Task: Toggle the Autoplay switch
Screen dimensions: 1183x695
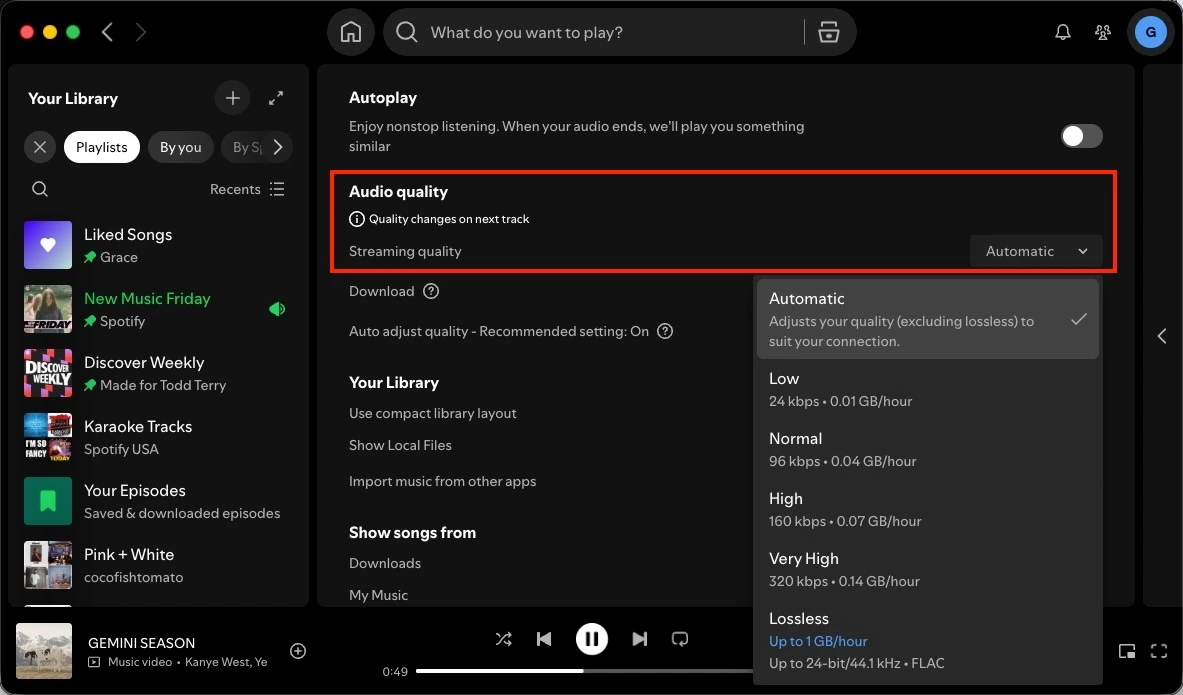Action: [1082, 136]
